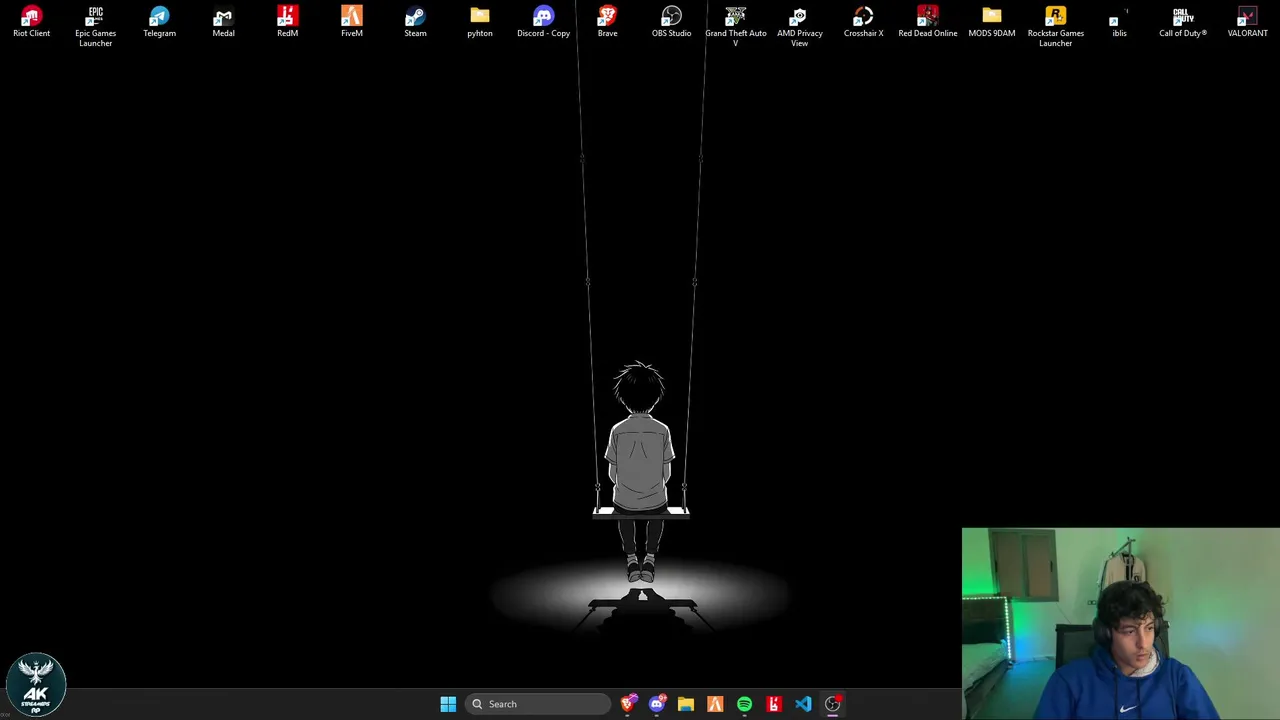1280x720 pixels.
Task: Open RedM from the taskbar
Action: [773, 704]
